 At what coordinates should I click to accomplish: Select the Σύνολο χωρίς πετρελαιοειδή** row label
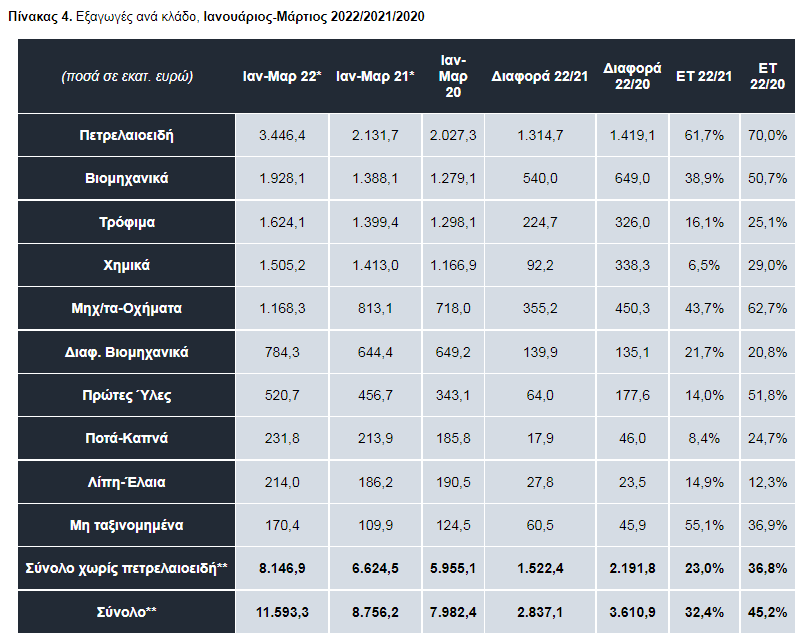[x=126, y=568]
